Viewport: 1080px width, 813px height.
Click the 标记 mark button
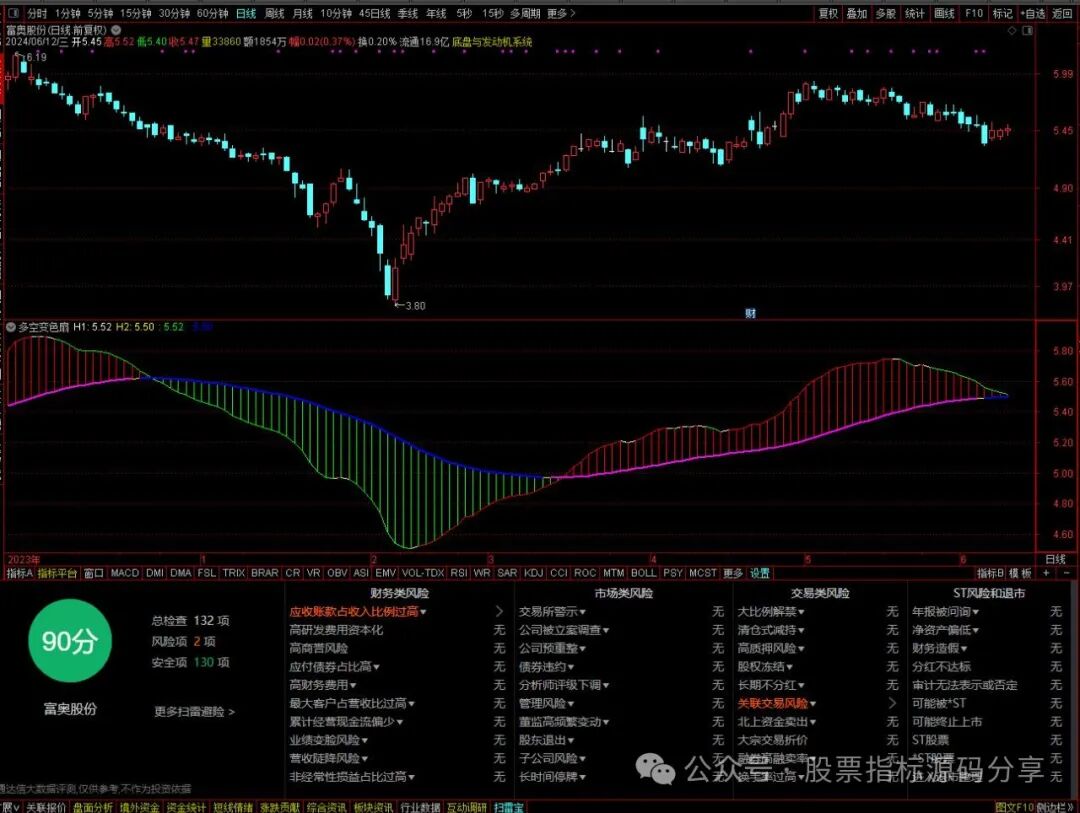1002,13
